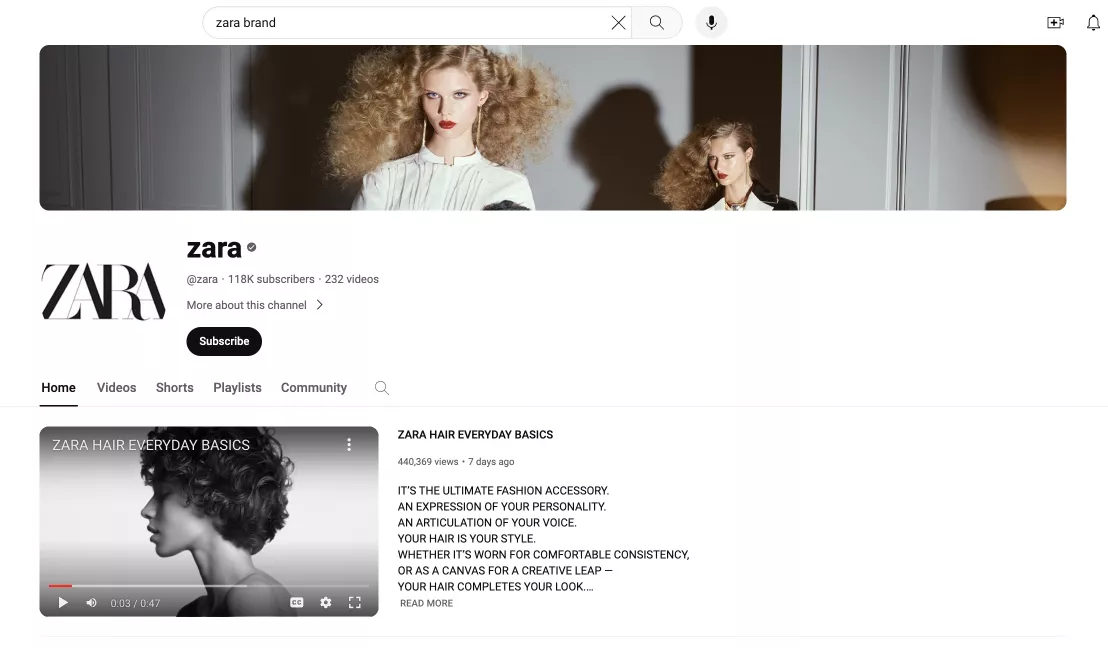1108x648 pixels.
Task: Click the 'zara' channel name heading
Action: [214, 248]
